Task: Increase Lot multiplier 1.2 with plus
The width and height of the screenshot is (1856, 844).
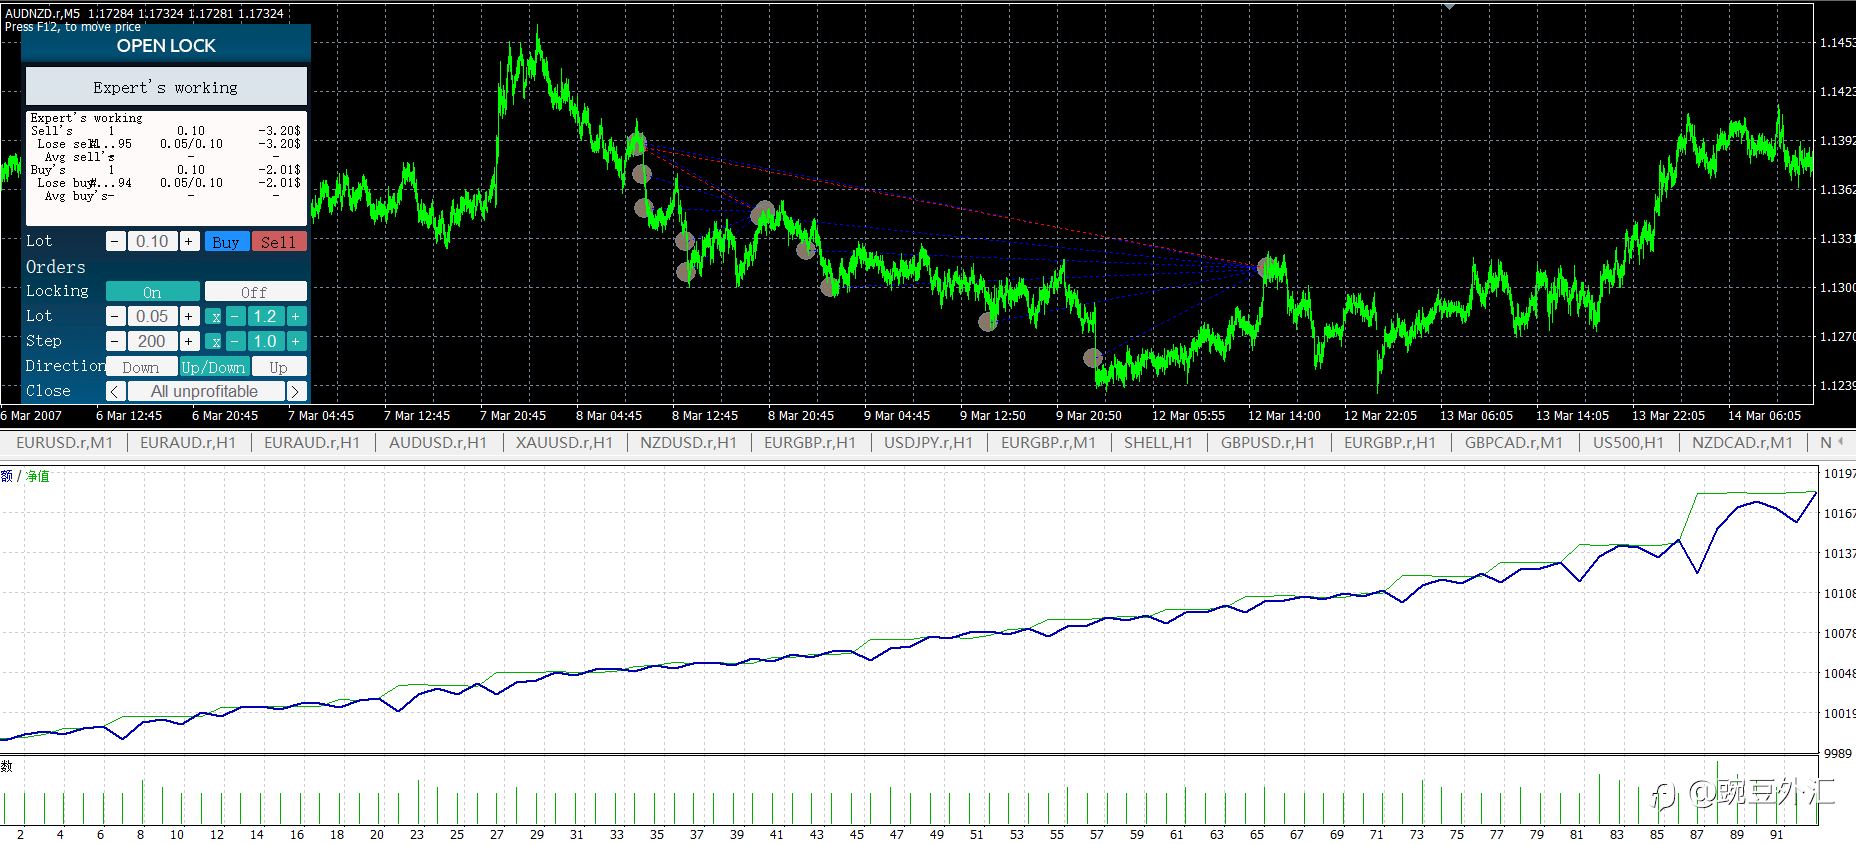Action: [x=296, y=316]
